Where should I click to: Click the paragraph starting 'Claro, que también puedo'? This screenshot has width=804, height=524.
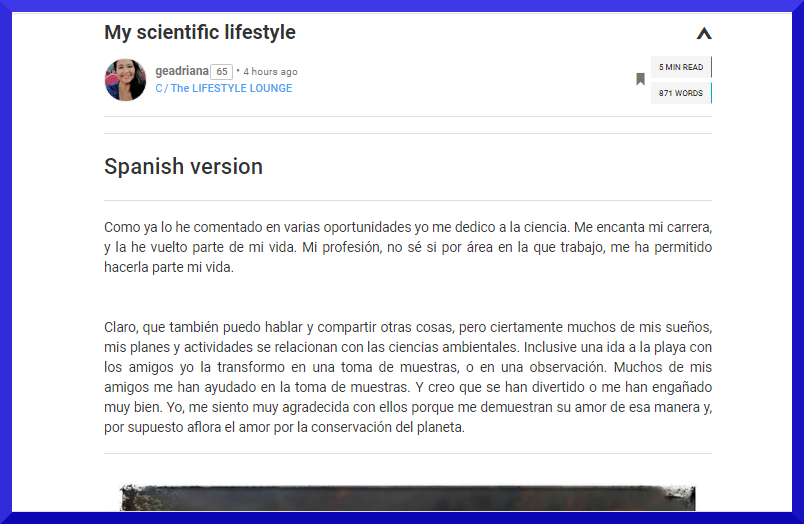pos(408,377)
